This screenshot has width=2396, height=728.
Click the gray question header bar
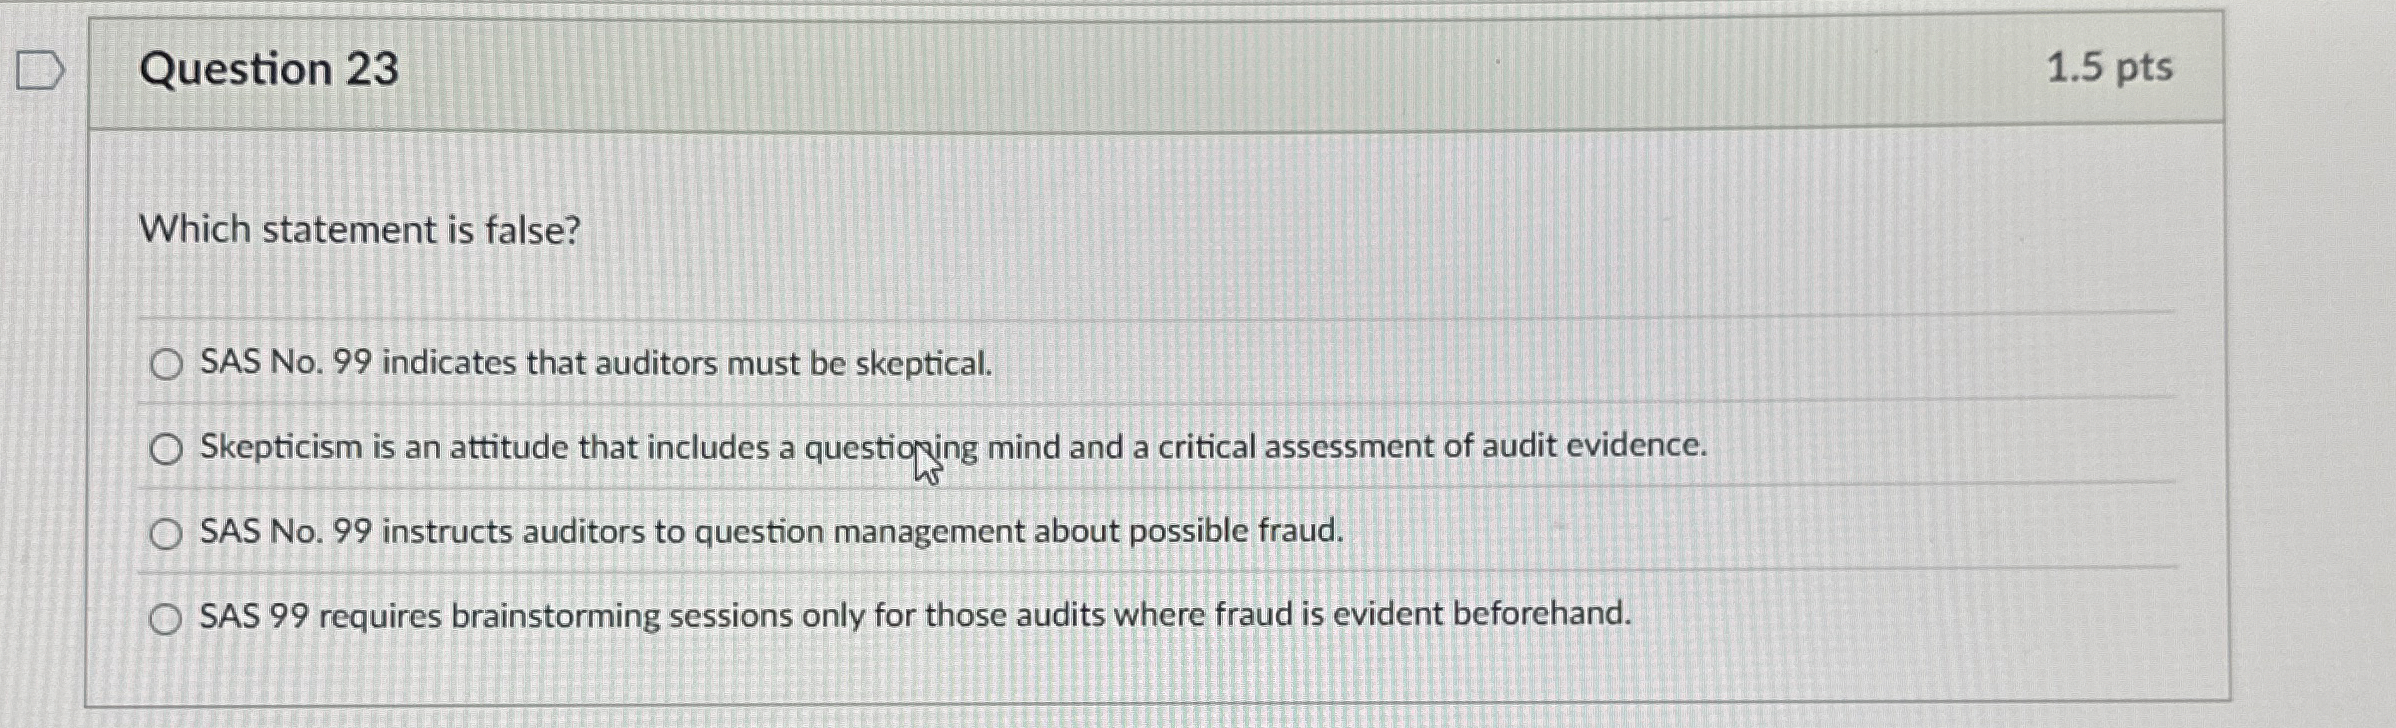(1200, 68)
